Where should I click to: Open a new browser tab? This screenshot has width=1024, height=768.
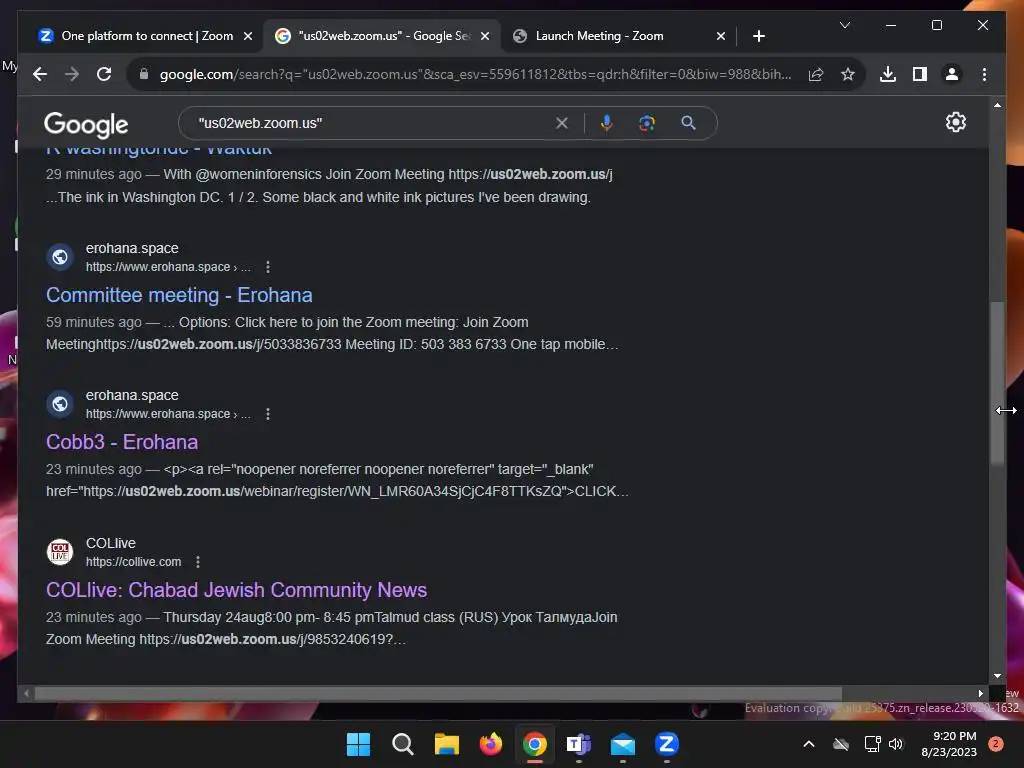[758, 36]
